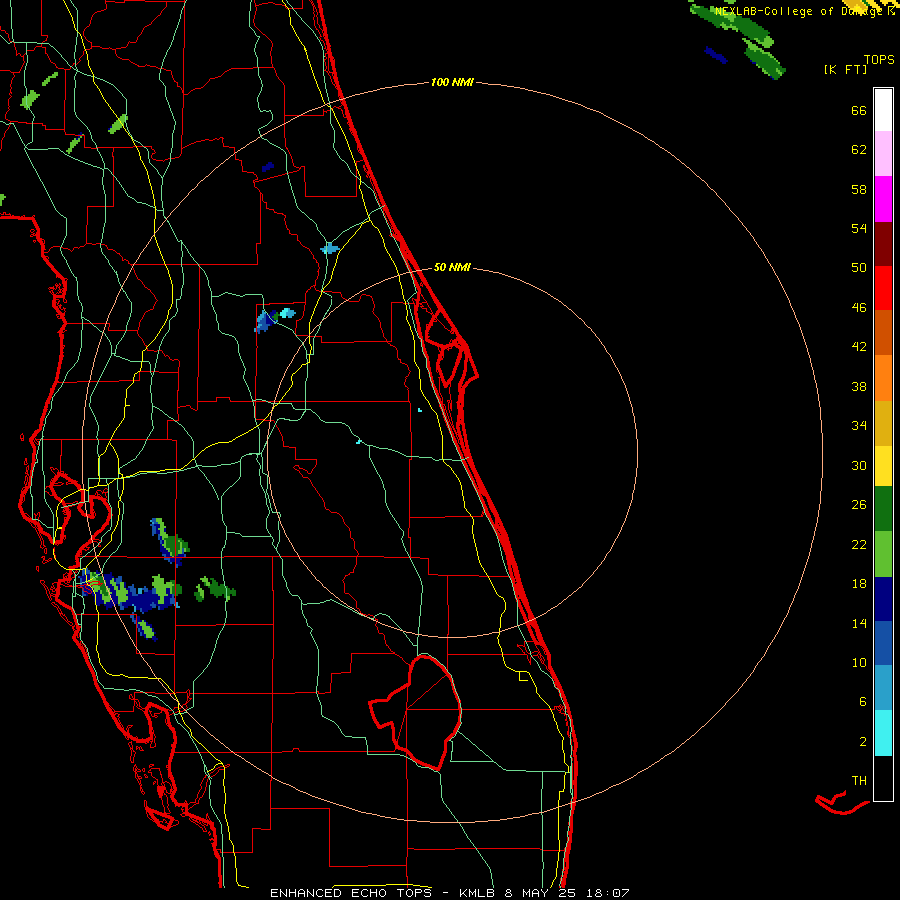This screenshot has width=900, height=900.
Task: Click the "42" scale value
Action: [859, 347]
